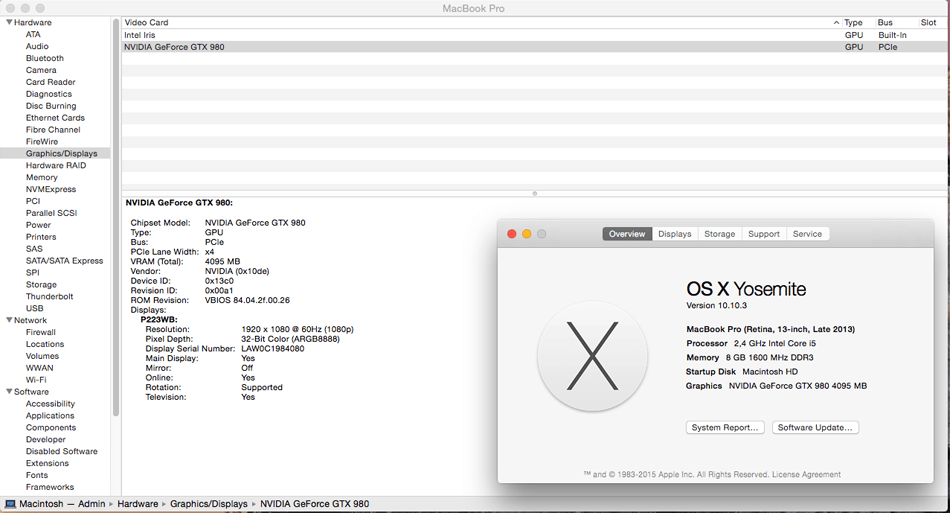The image size is (950, 513).
Task: Click the sidebar vertical scrollbar
Action: pos(116,217)
